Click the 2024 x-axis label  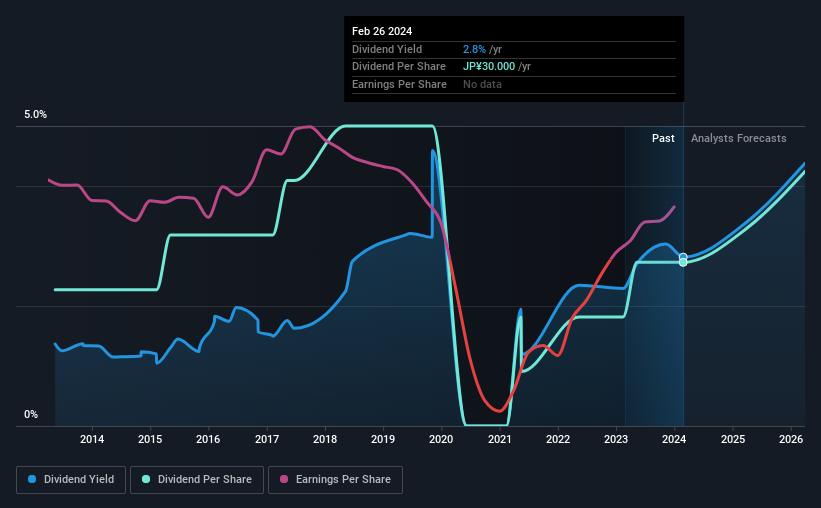(x=674, y=439)
